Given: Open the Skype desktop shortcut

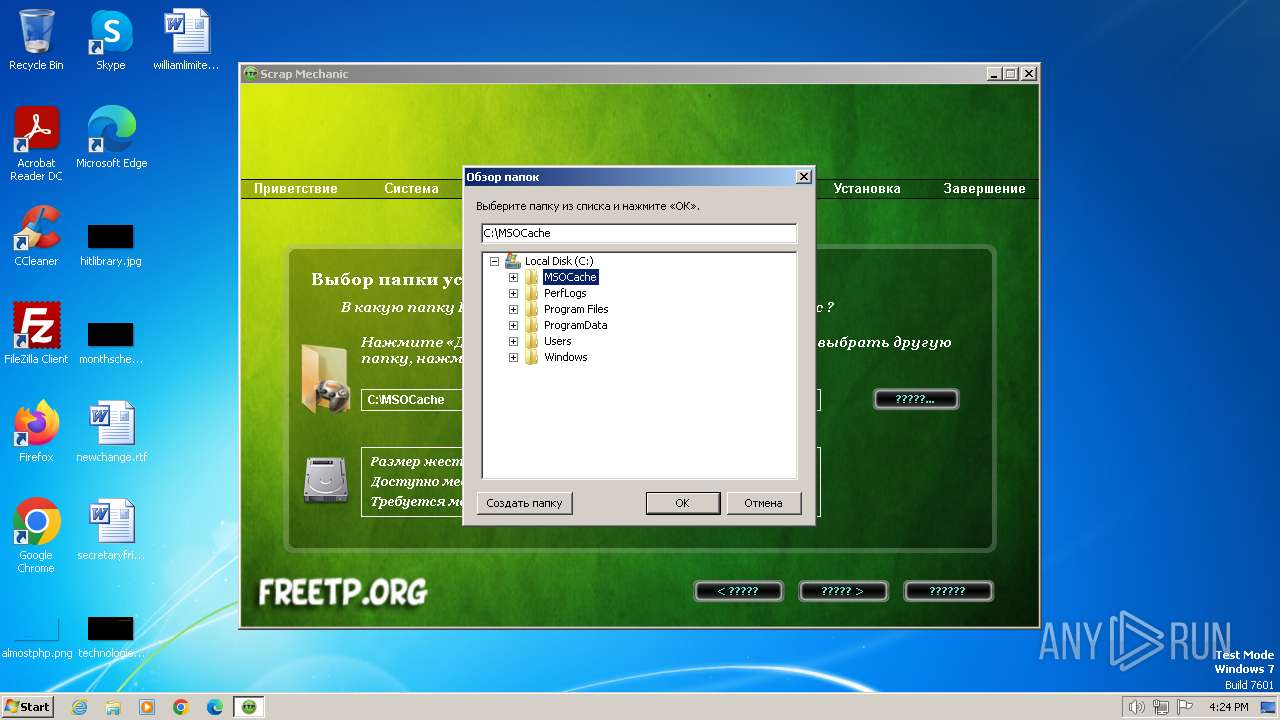Looking at the screenshot, I should click(x=110, y=40).
